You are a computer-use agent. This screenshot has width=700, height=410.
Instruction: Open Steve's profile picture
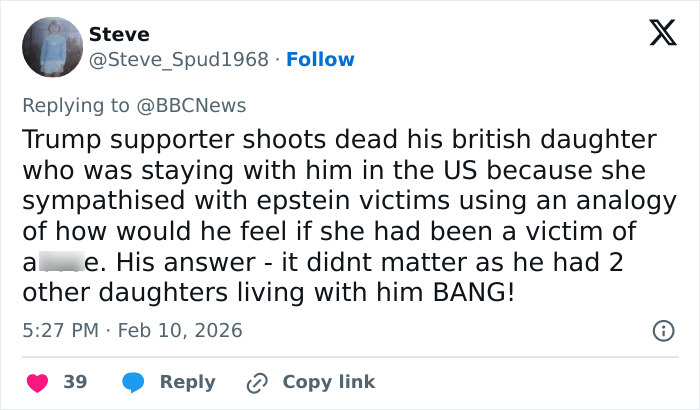(52, 47)
